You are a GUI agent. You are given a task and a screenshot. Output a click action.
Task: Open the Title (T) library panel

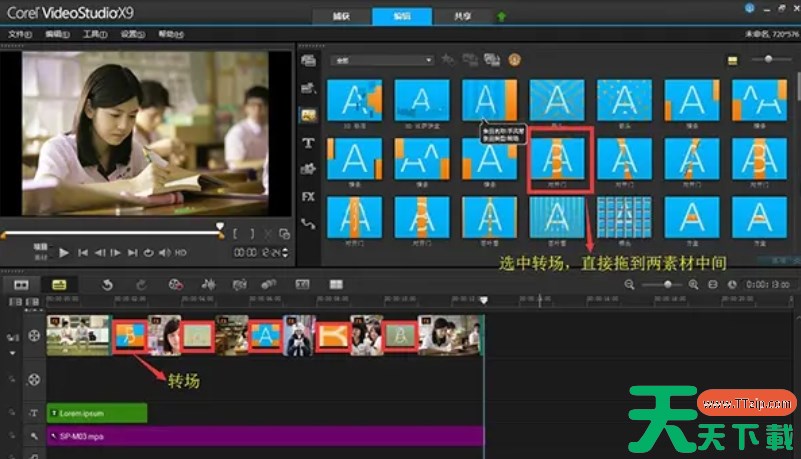[x=308, y=143]
